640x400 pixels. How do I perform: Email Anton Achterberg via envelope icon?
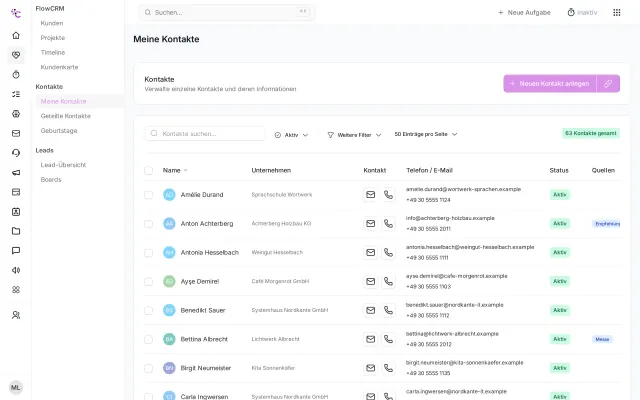[x=371, y=224]
